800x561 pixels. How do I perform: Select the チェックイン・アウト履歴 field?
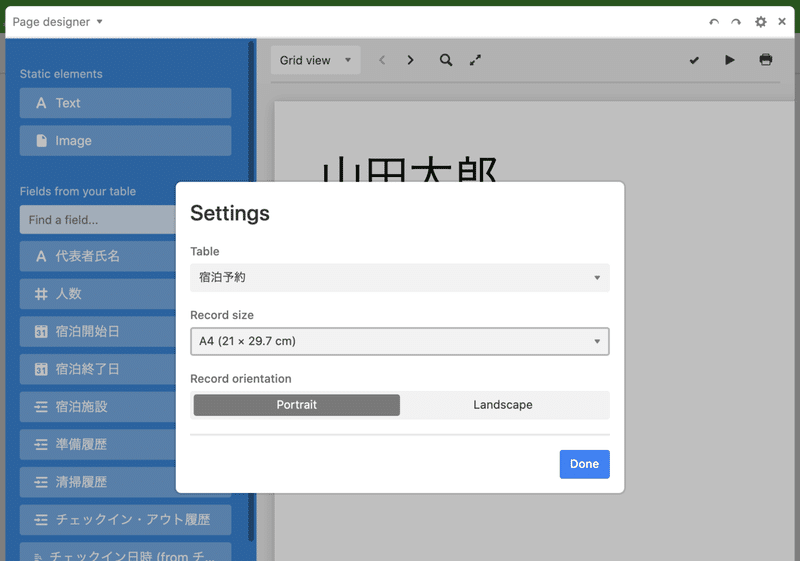[126, 520]
